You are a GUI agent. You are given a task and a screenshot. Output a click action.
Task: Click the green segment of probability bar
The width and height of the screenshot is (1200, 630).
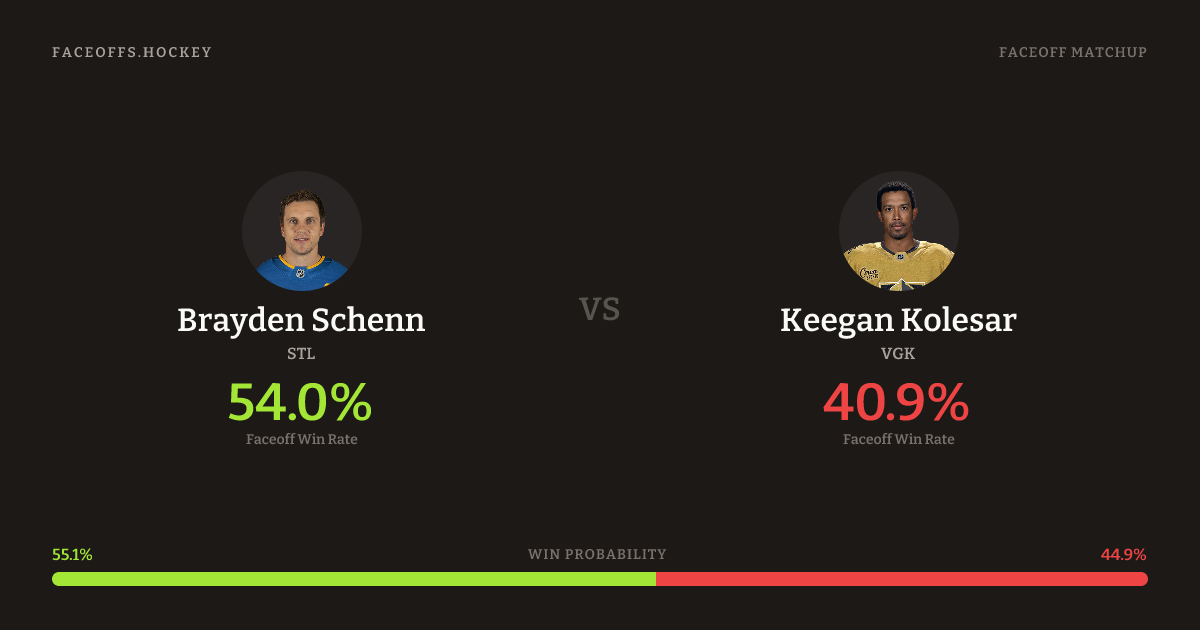coord(354,579)
